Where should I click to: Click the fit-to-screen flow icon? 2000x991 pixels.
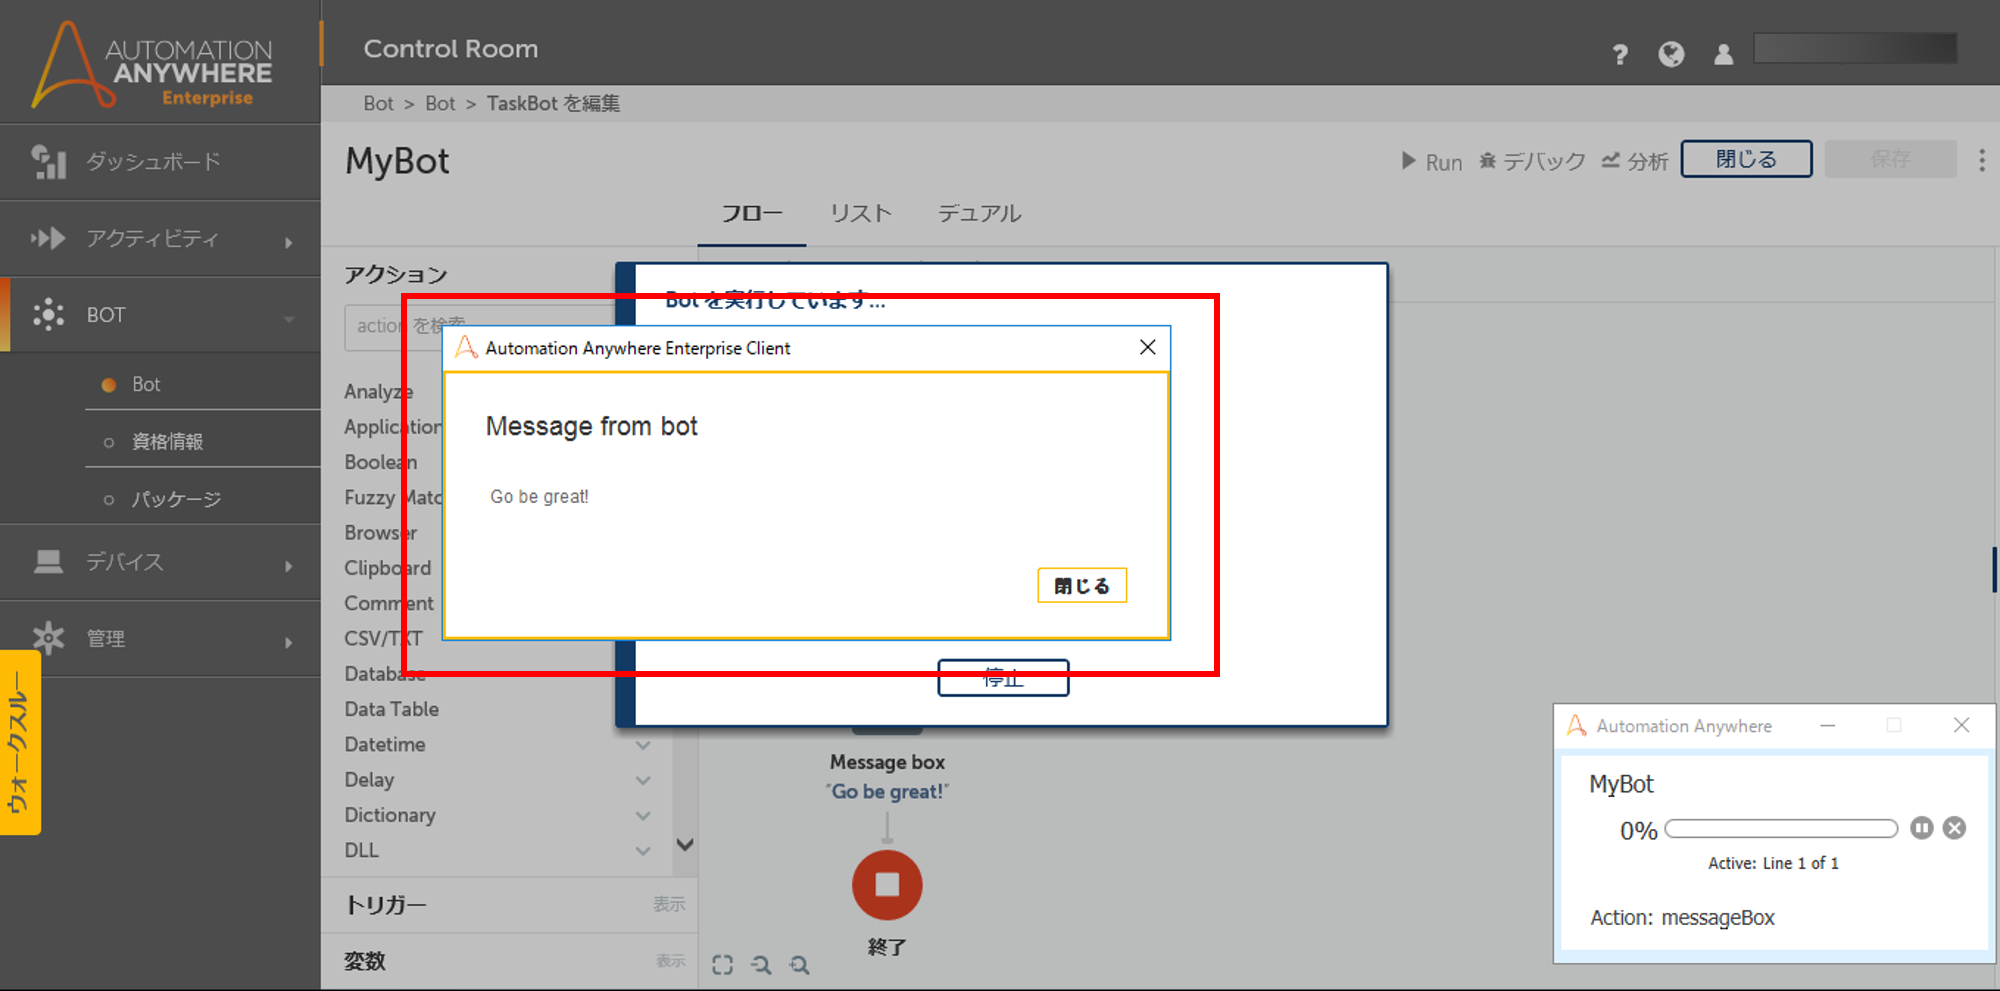(x=722, y=965)
